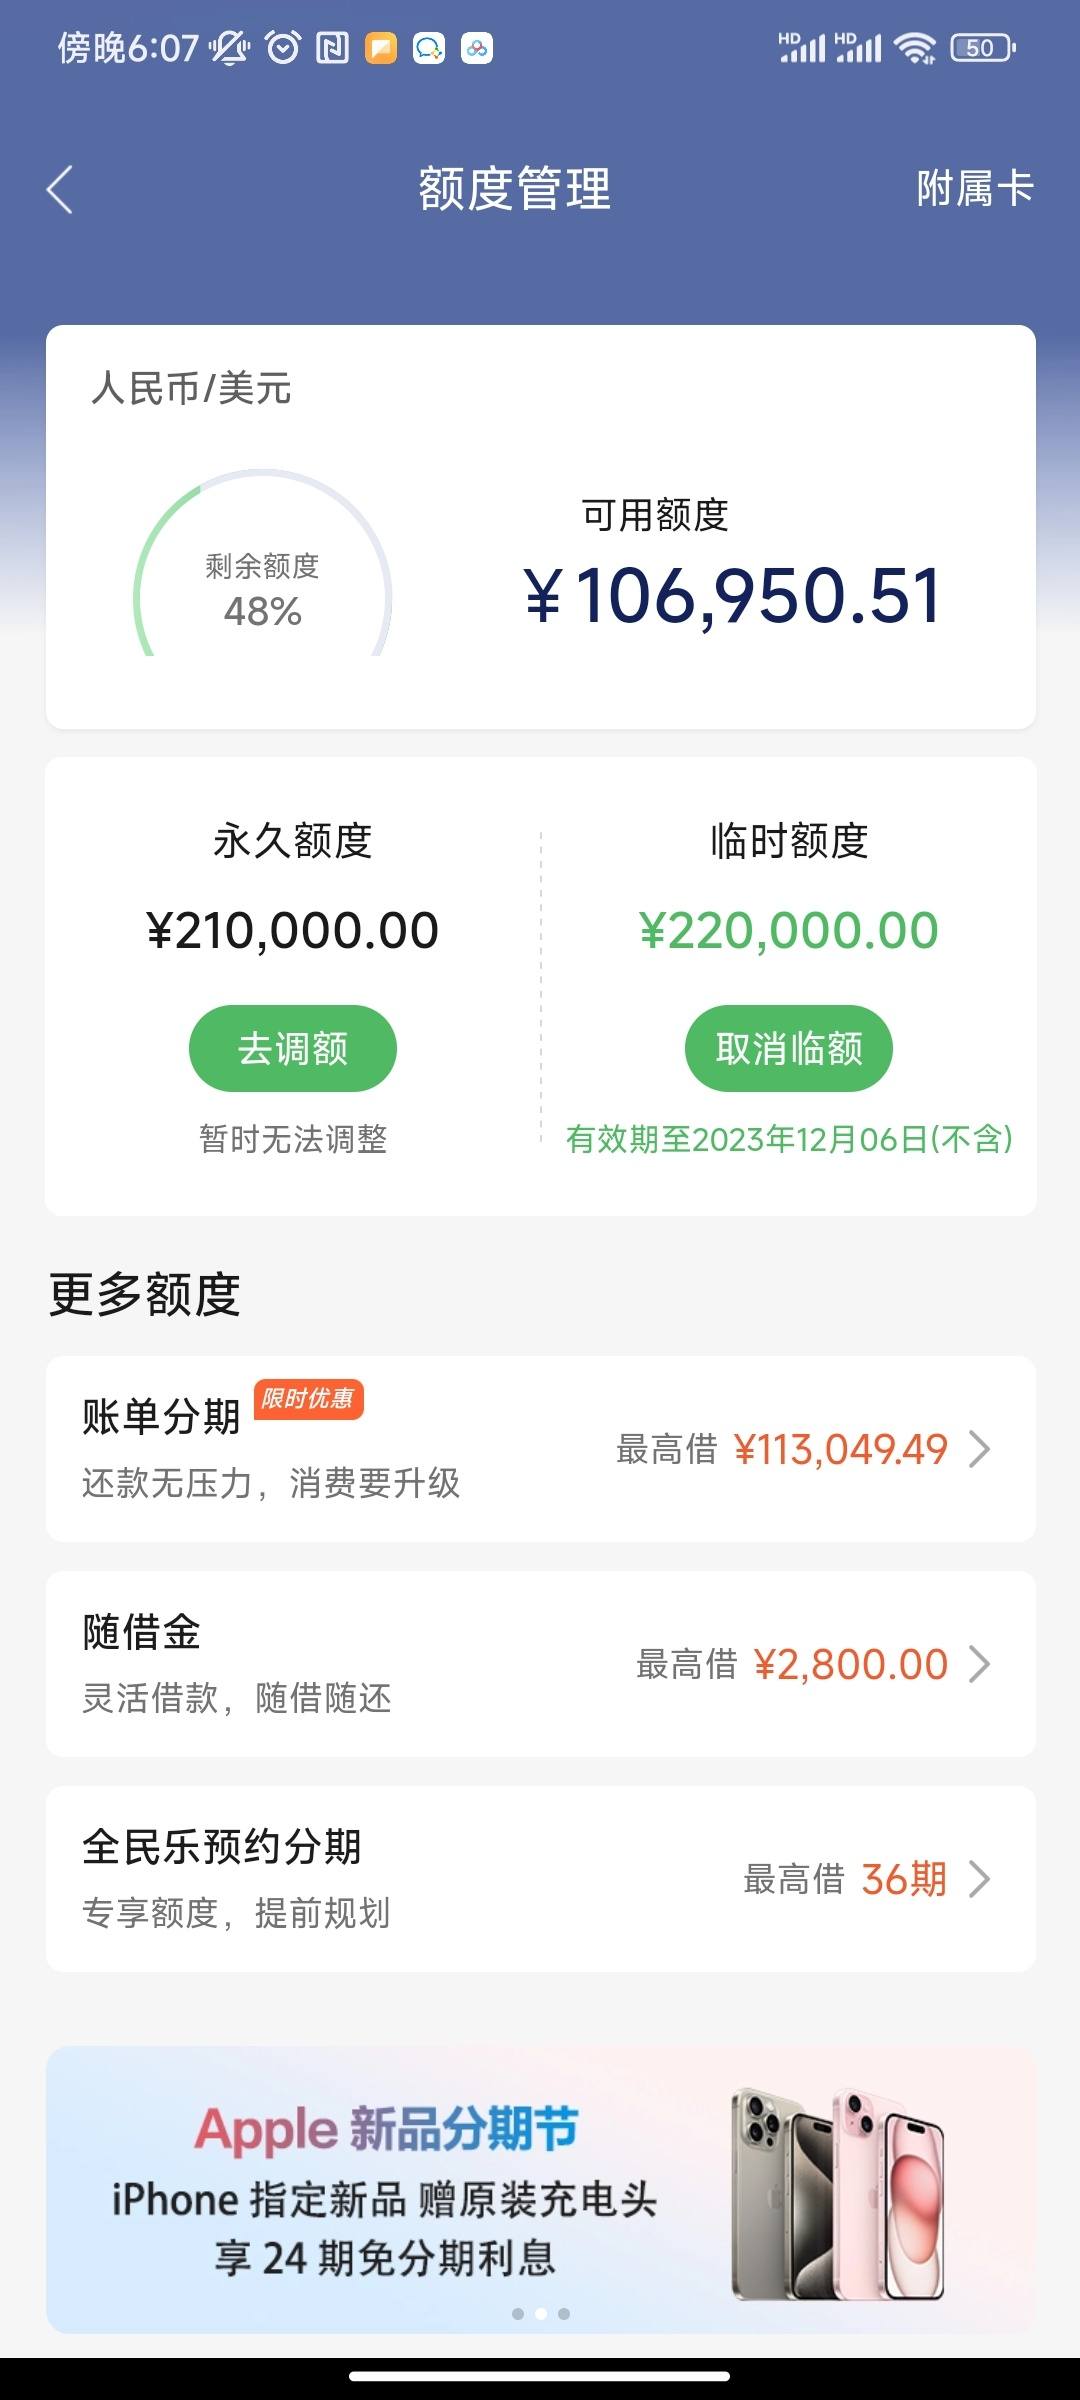Tap the NFC status bar icon
The width and height of the screenshot is (1080, 2400).
pos(332,48)
